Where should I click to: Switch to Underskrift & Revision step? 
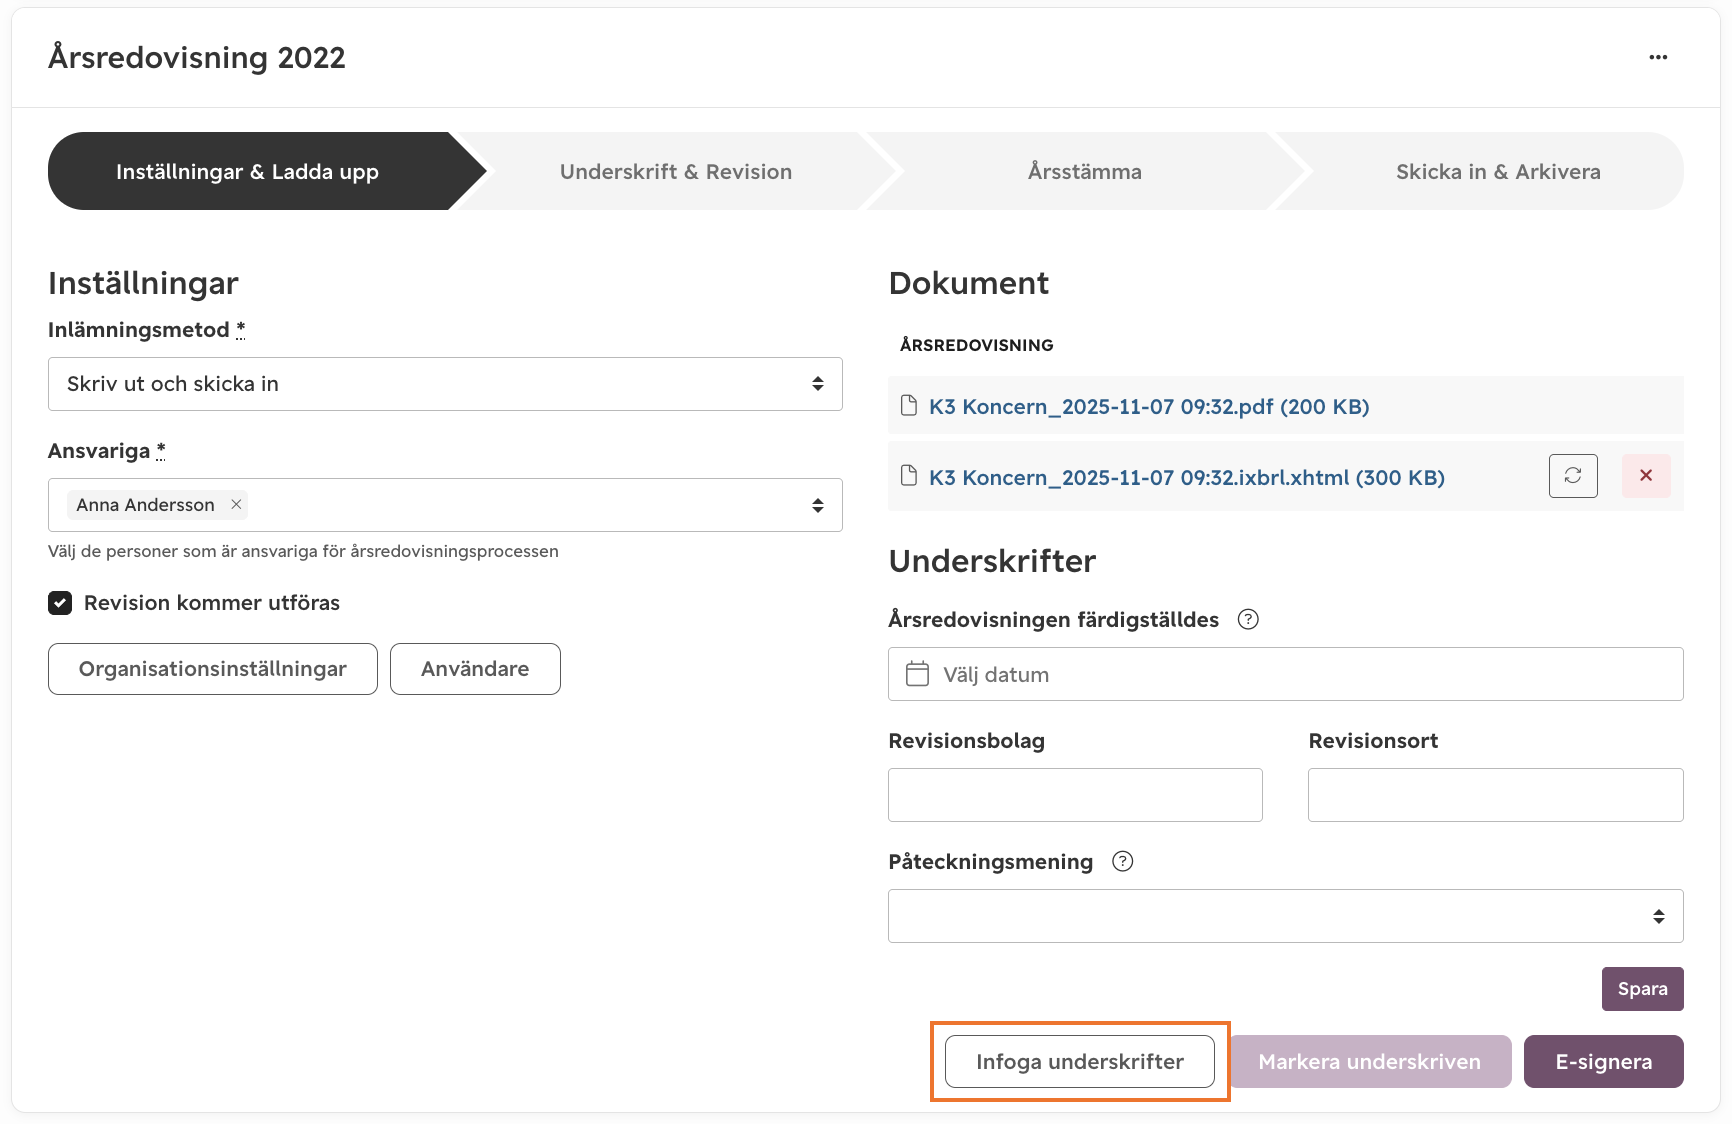coord(676,171)
